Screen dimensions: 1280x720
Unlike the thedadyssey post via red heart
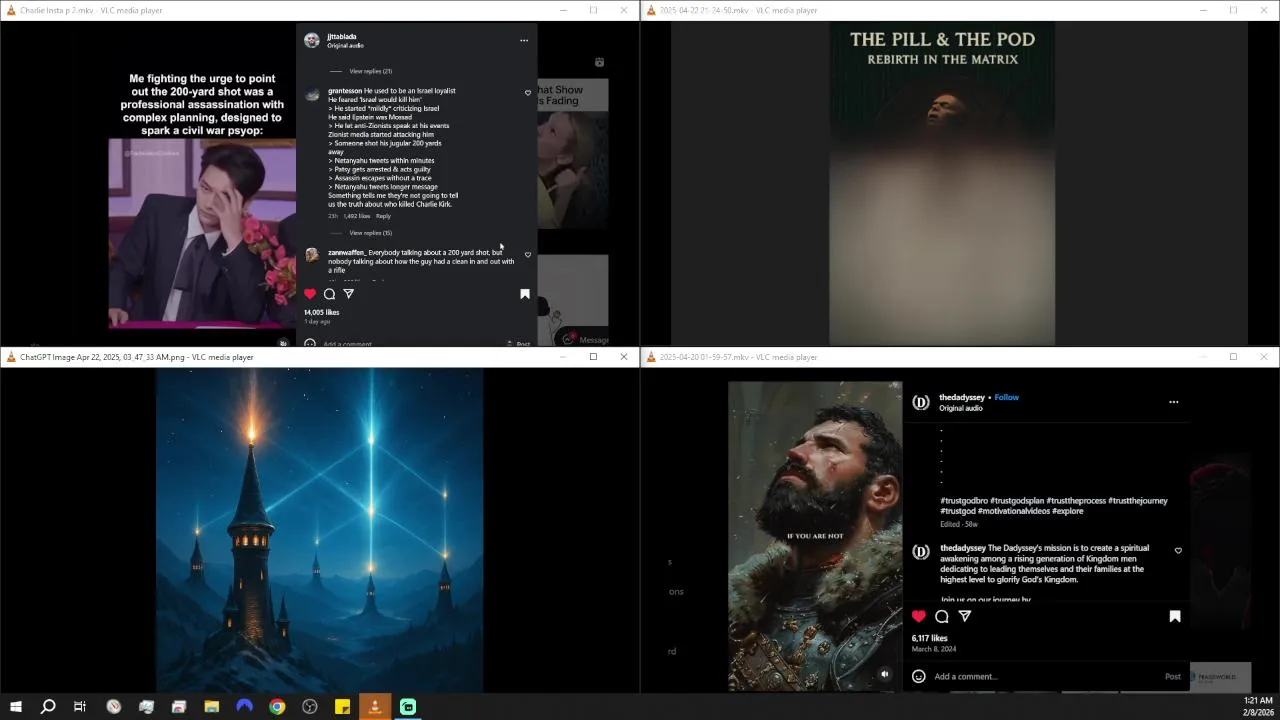pos(919,616)
